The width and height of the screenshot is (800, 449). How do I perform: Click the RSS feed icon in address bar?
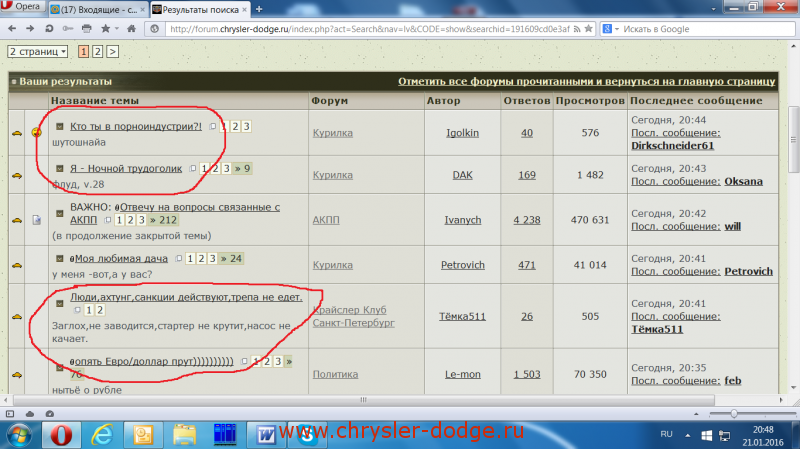[x=577, y=29]
